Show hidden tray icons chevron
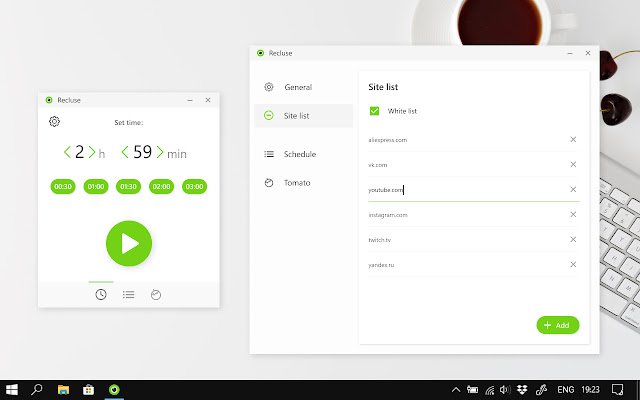The image size is (640, 400). coord(456,390)
